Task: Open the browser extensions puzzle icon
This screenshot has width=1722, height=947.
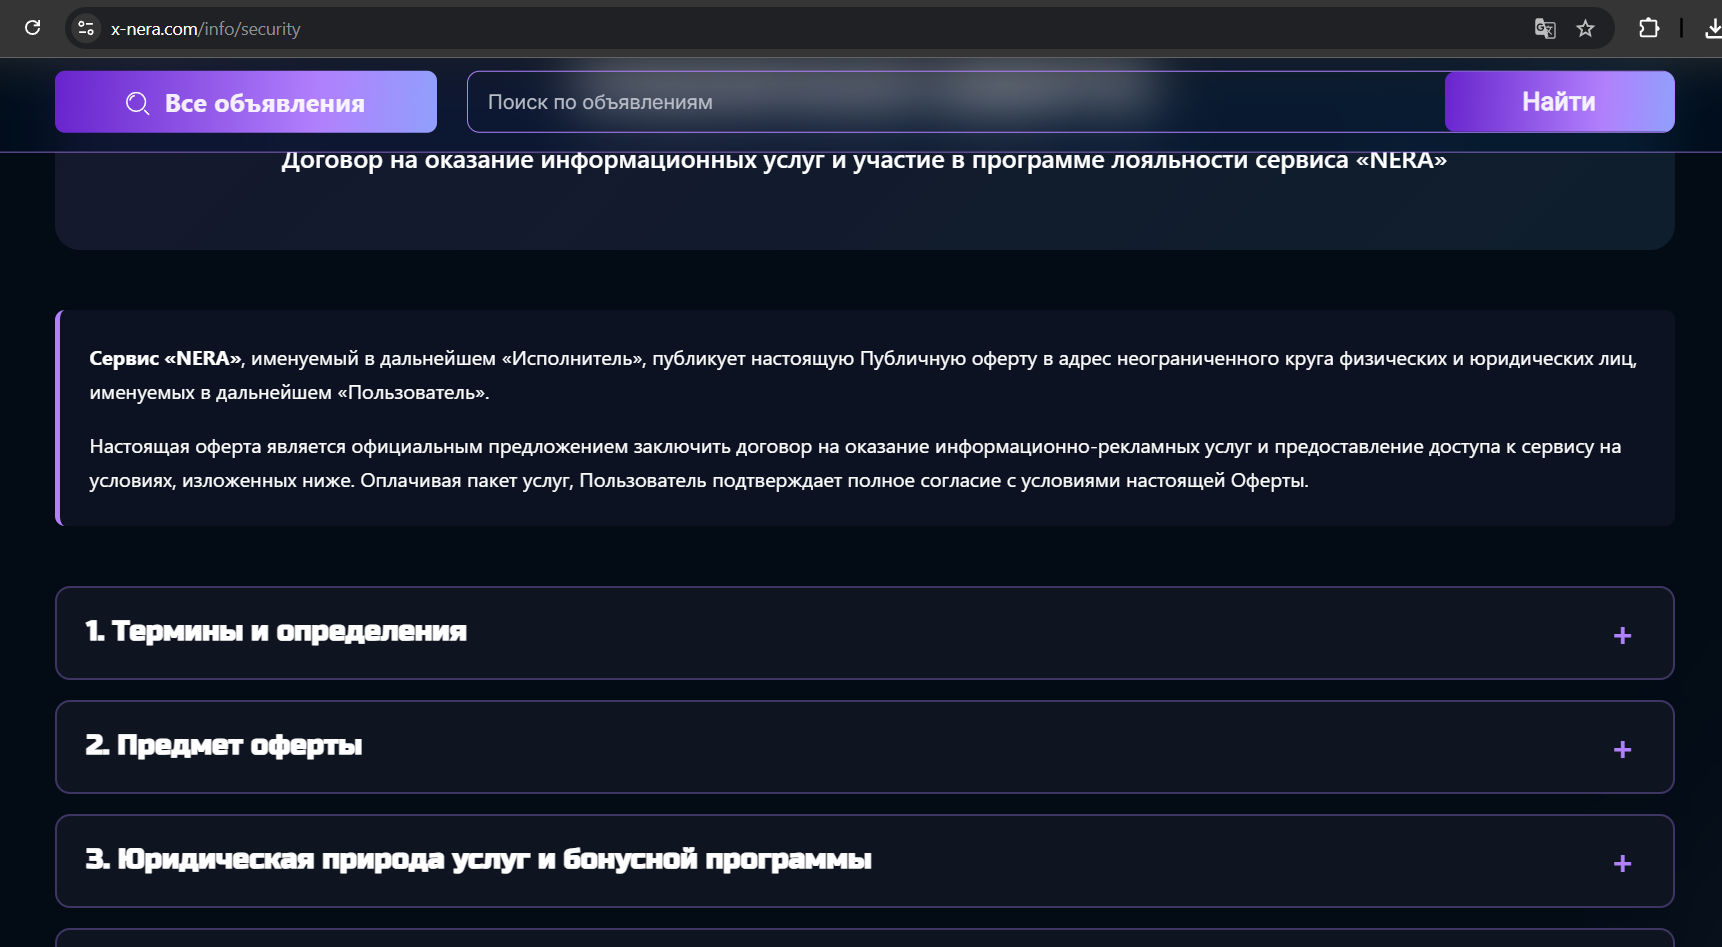Action: pos(1649,28)
